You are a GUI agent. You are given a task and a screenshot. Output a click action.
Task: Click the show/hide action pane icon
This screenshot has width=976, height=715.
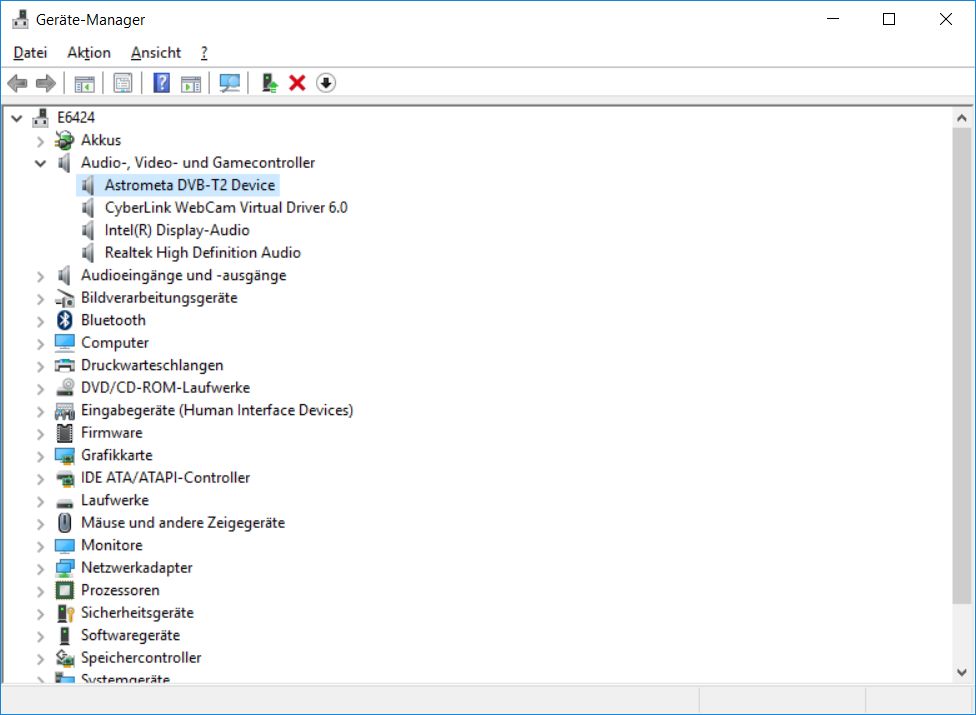[191, 83]
